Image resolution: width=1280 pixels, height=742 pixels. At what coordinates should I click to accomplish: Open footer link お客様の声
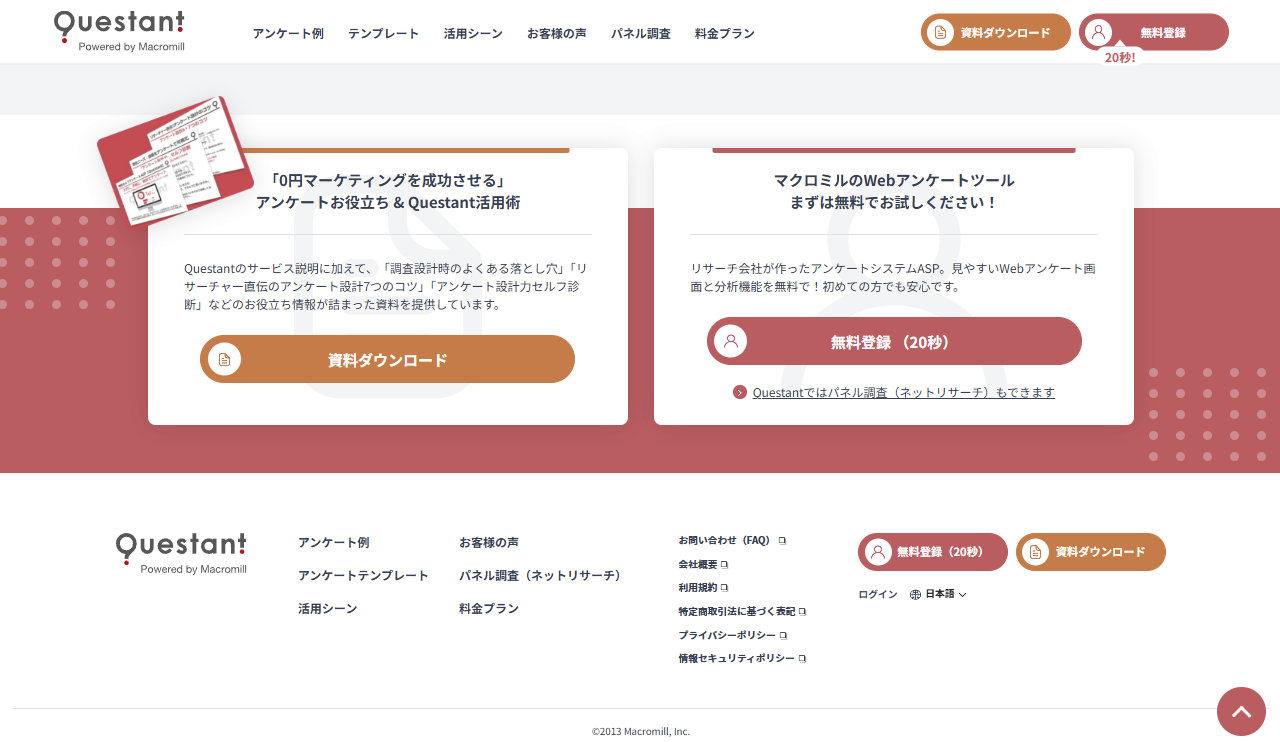pos(489,542)
